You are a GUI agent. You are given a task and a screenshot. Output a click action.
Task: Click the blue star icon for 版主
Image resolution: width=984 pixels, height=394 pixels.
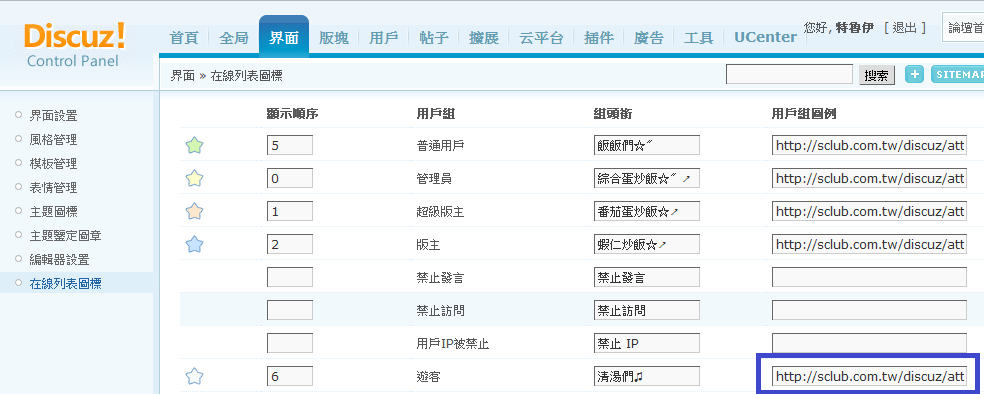click(195, 244)
